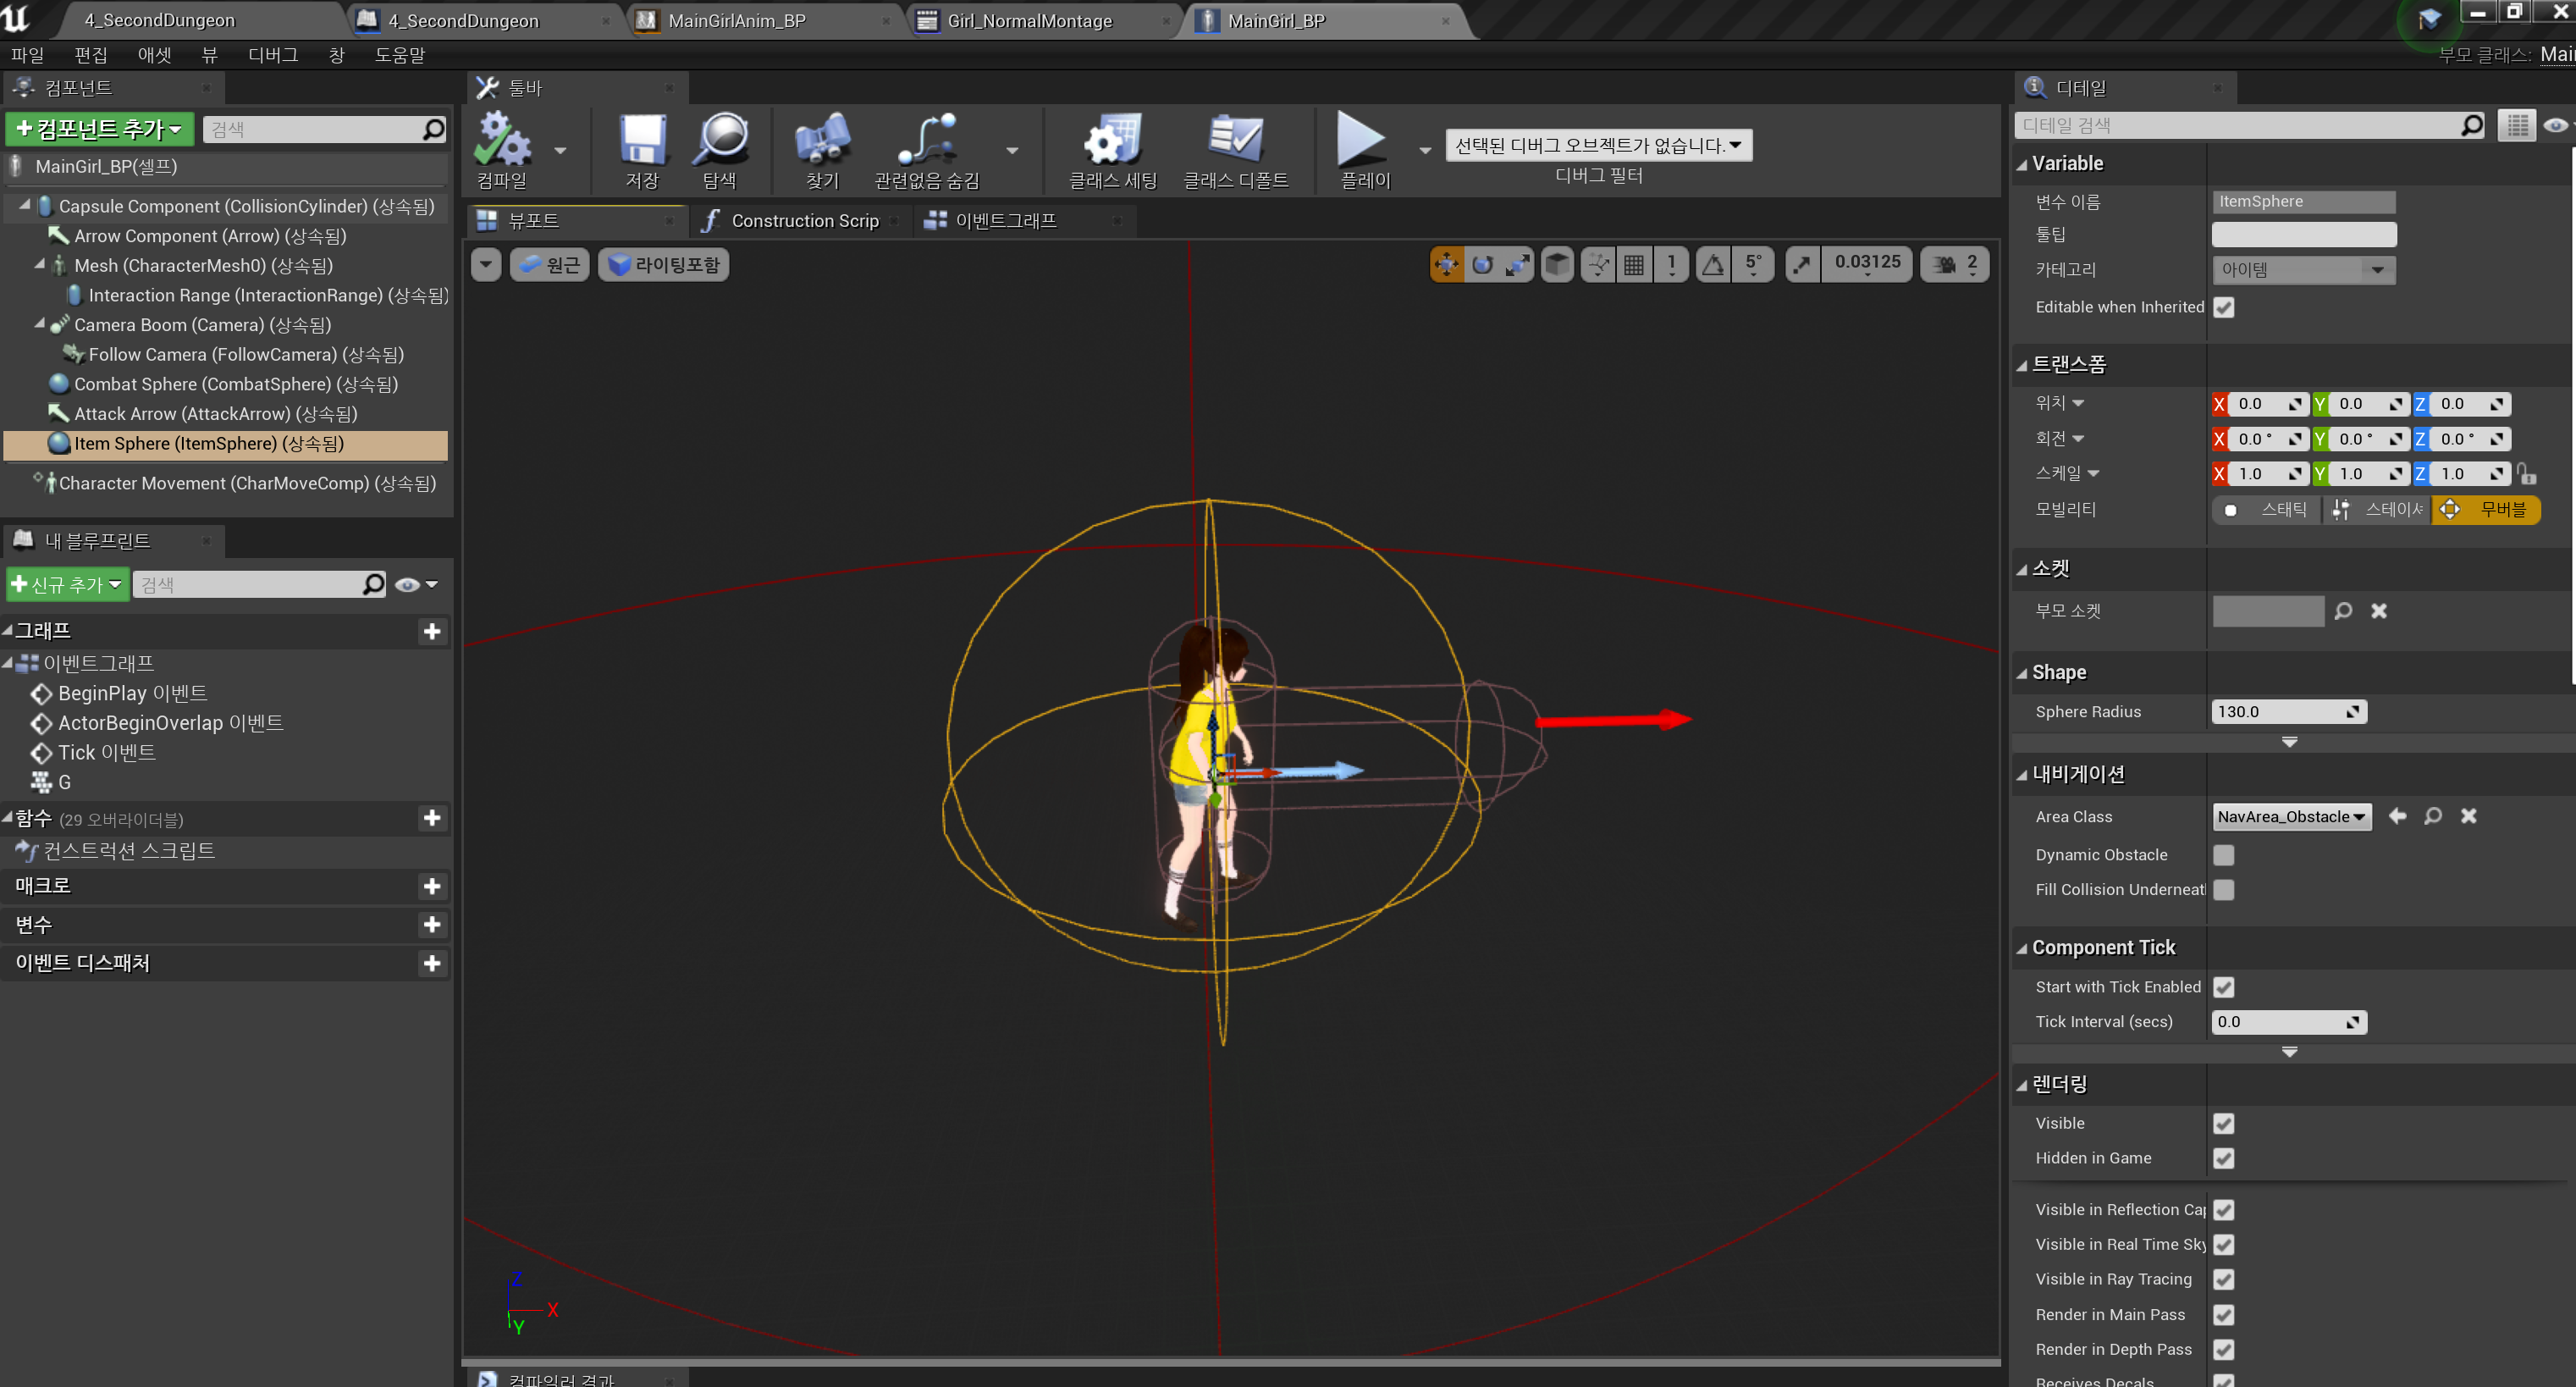Open the debug object selection dropdown
2576x1387 pixels.
pyautogui.click(x=1598, y=146)
